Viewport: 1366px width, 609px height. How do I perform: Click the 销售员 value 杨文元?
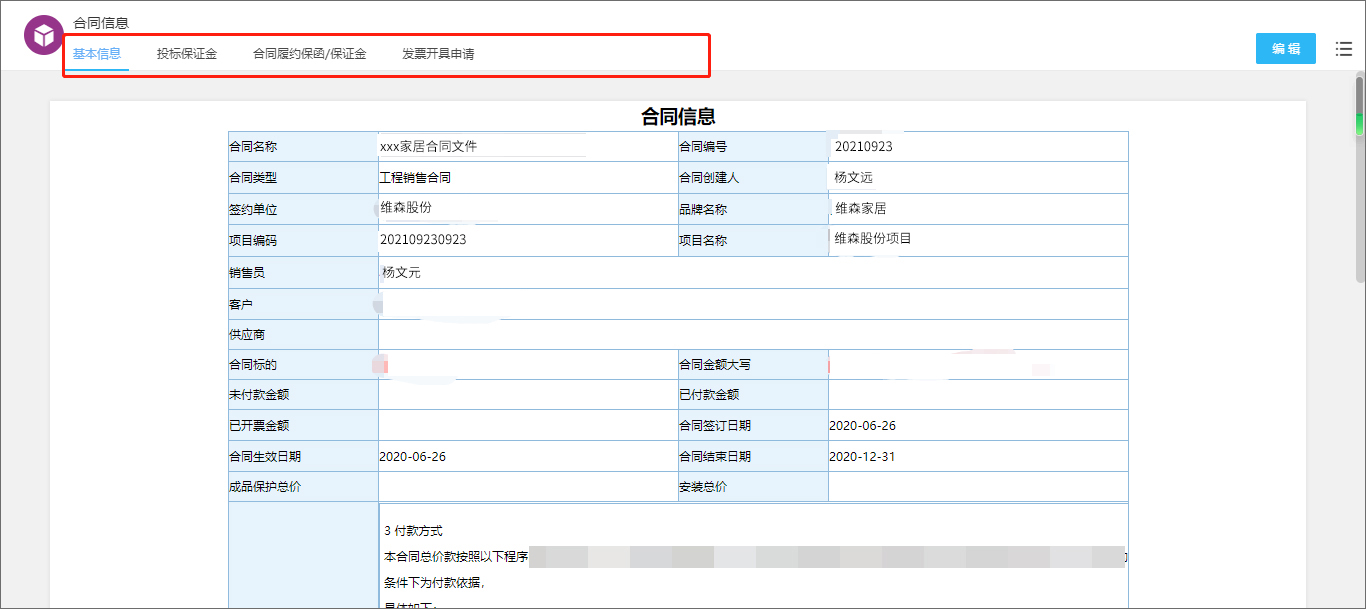click(x=401, y=272)
